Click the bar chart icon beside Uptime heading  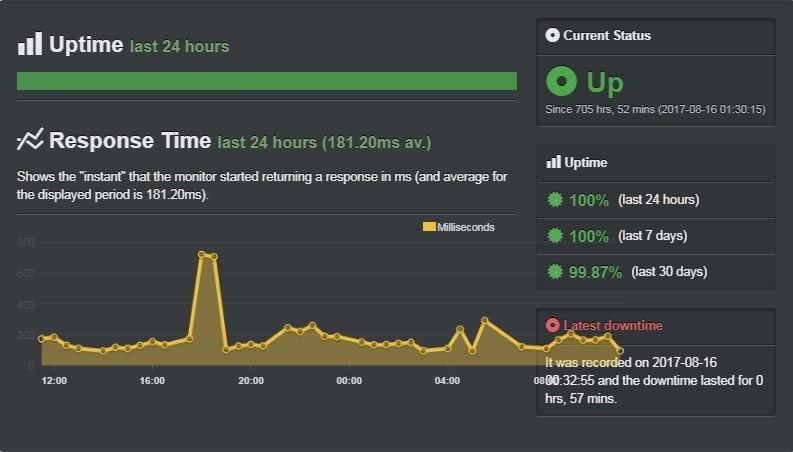tap(30, 44)
